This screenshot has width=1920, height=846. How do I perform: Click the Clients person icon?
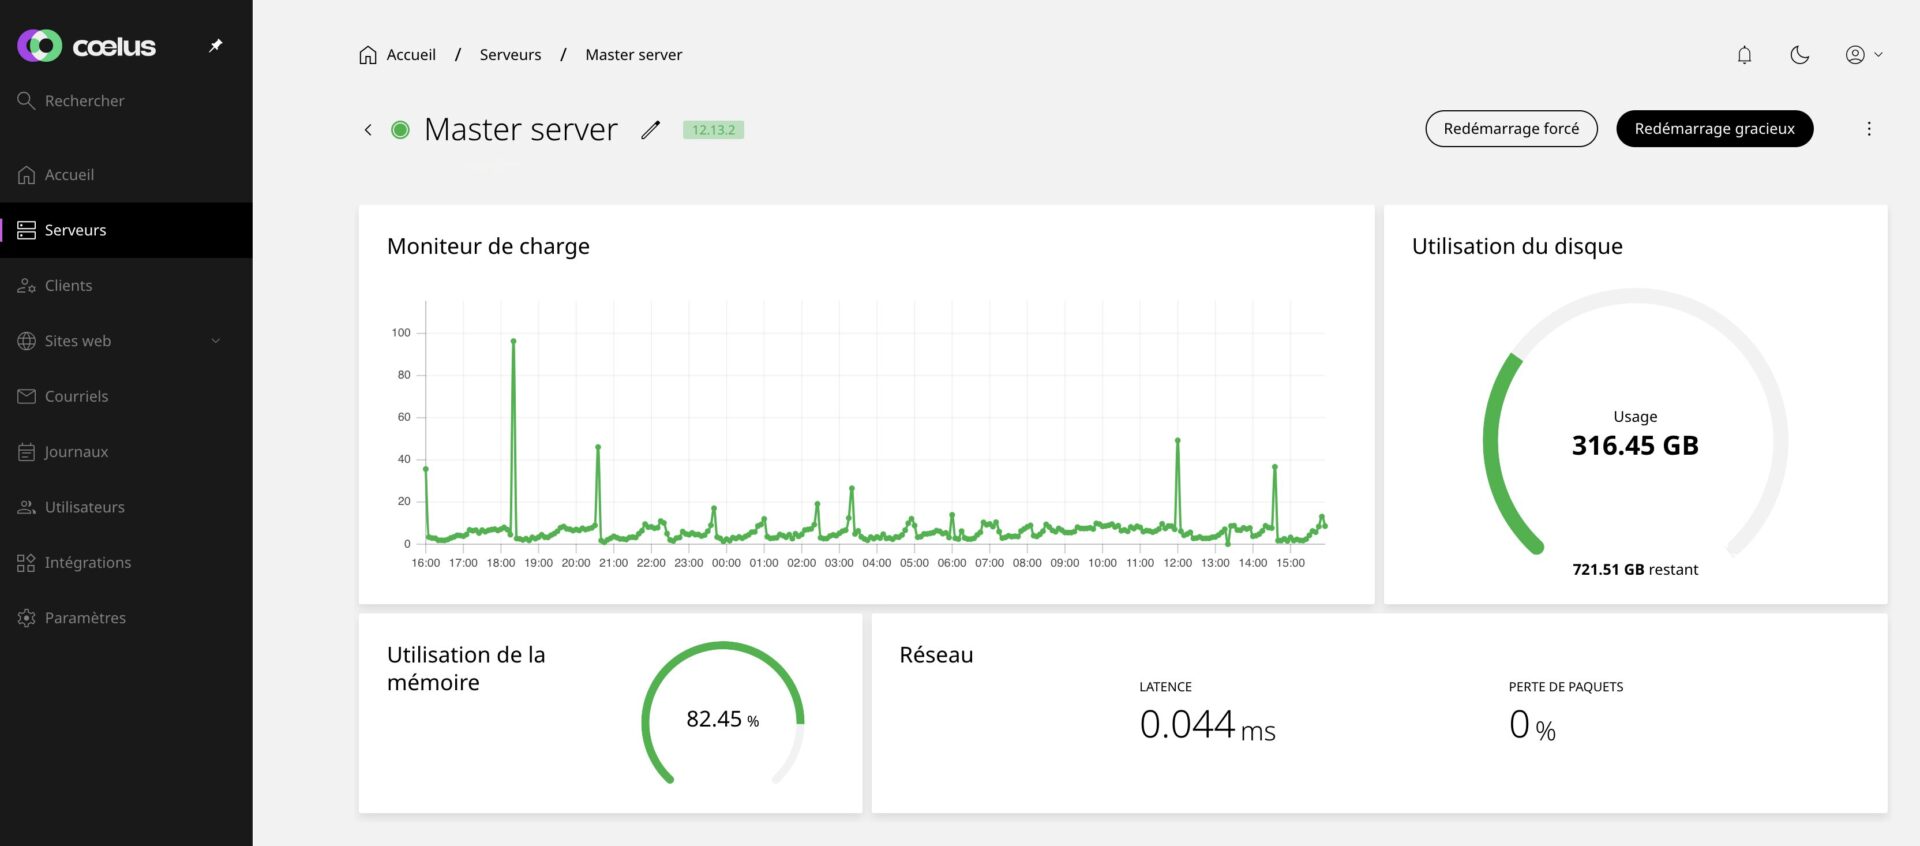tap(27, 286)
